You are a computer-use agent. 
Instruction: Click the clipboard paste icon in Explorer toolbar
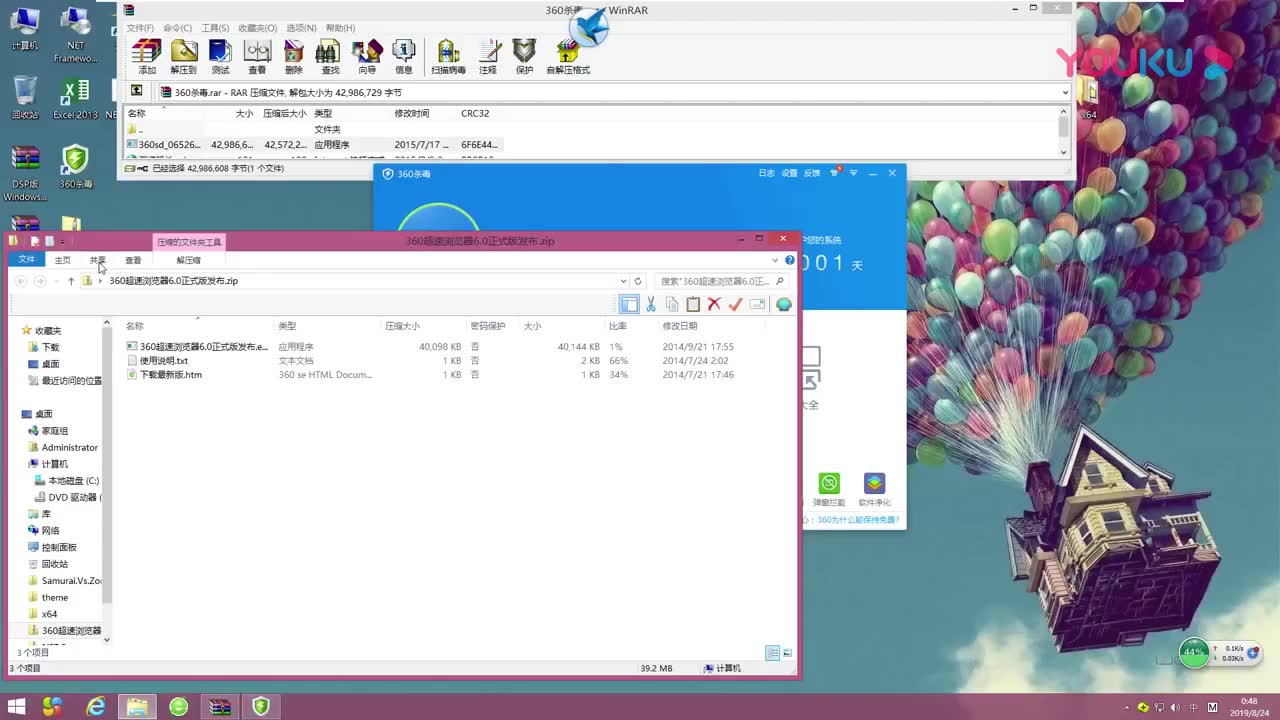[693, 304]
